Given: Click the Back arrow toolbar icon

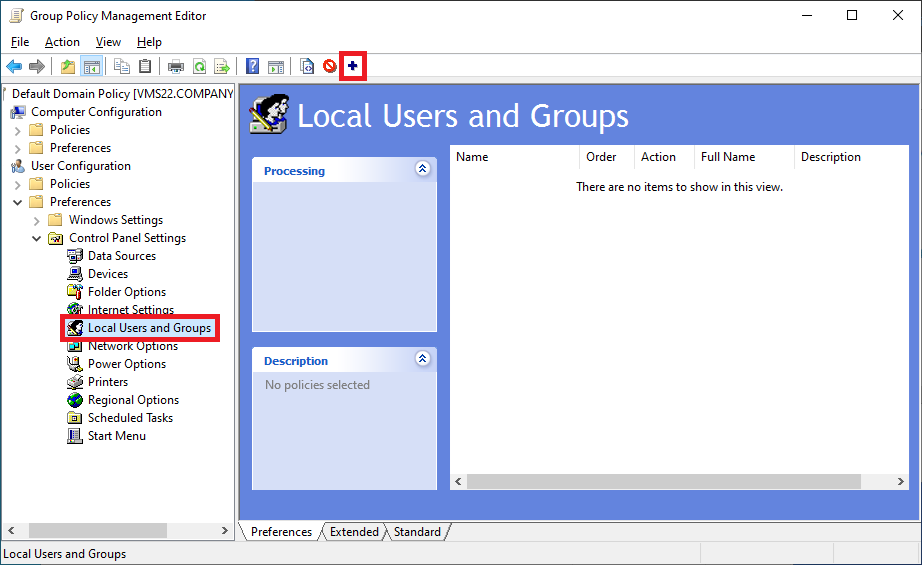Looking at the screenshot, I should [x=14, y=66].
